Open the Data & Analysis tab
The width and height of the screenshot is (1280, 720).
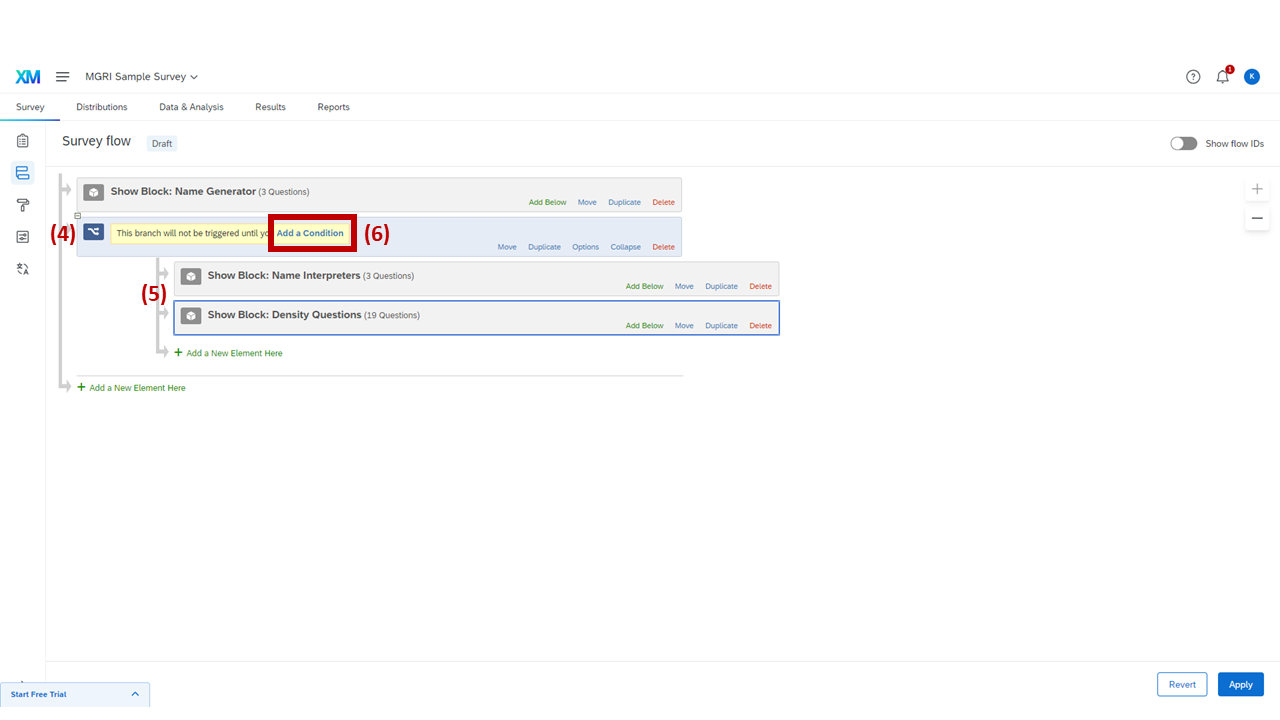pos(191,107)
